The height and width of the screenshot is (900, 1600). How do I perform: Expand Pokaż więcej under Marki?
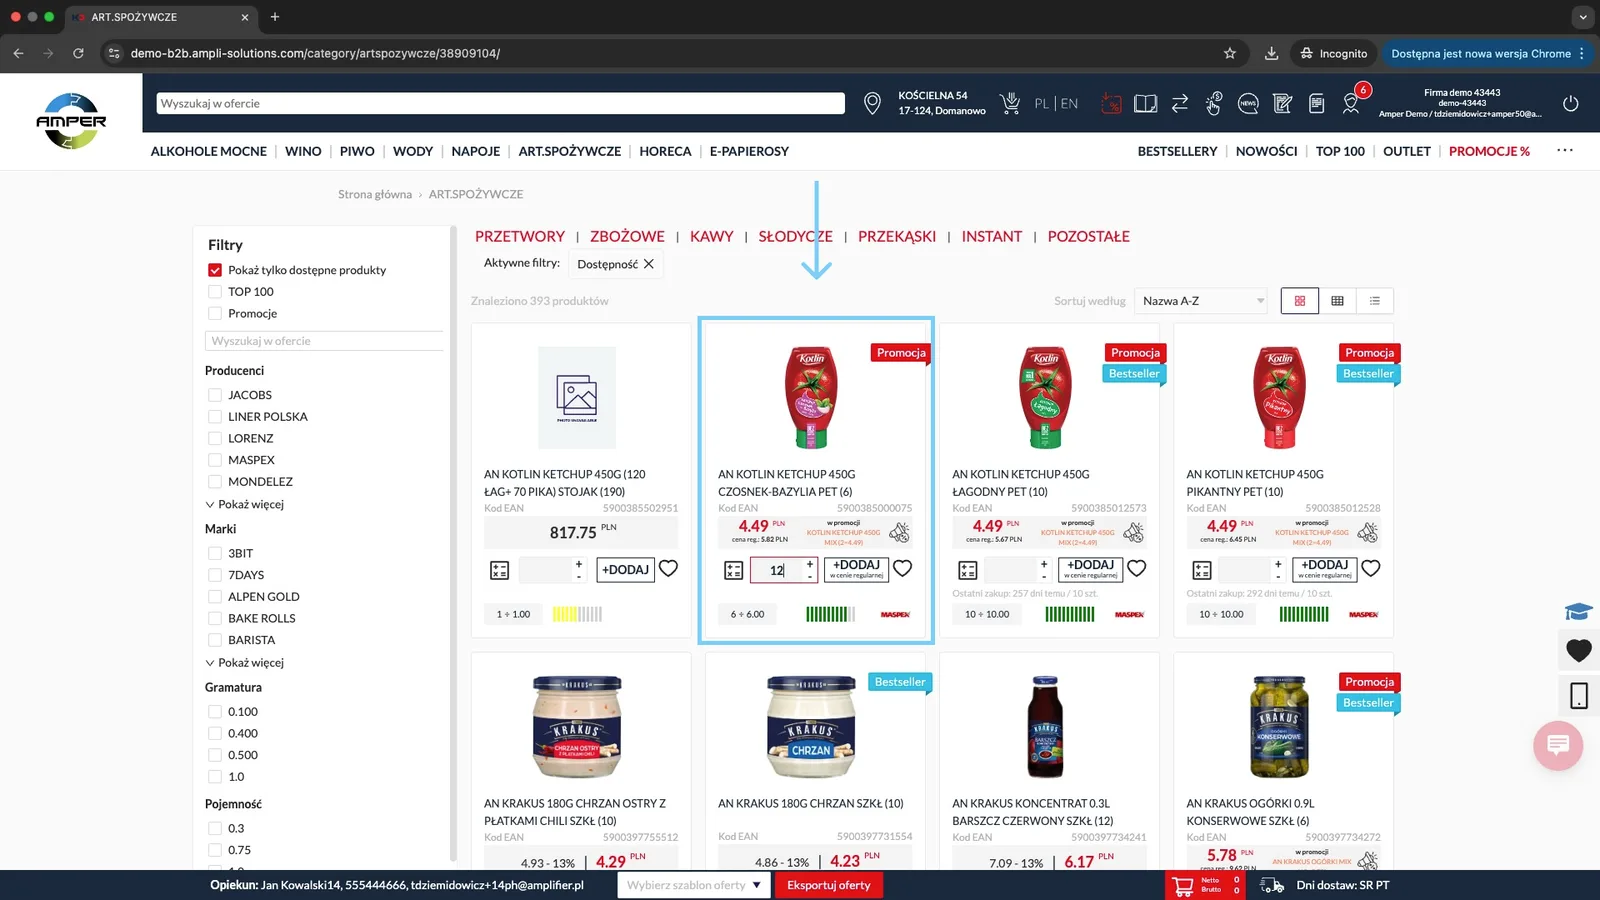click(245, 663)
